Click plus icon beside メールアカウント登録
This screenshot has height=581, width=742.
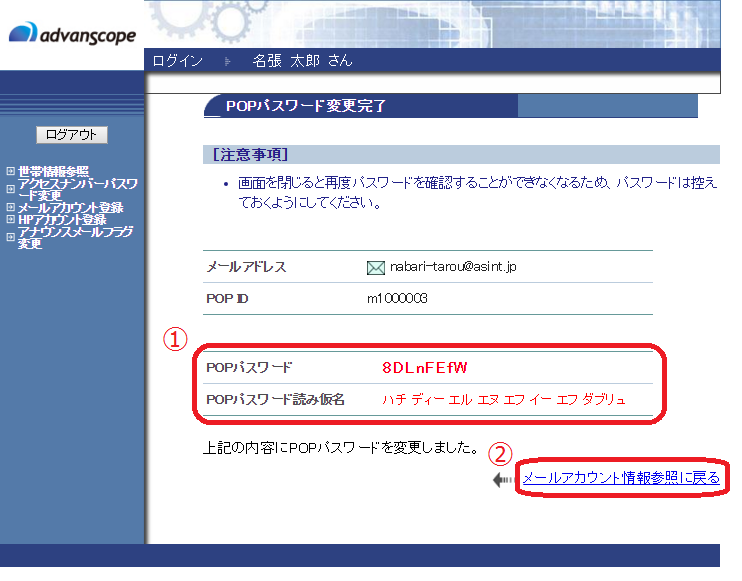point(10,207)
